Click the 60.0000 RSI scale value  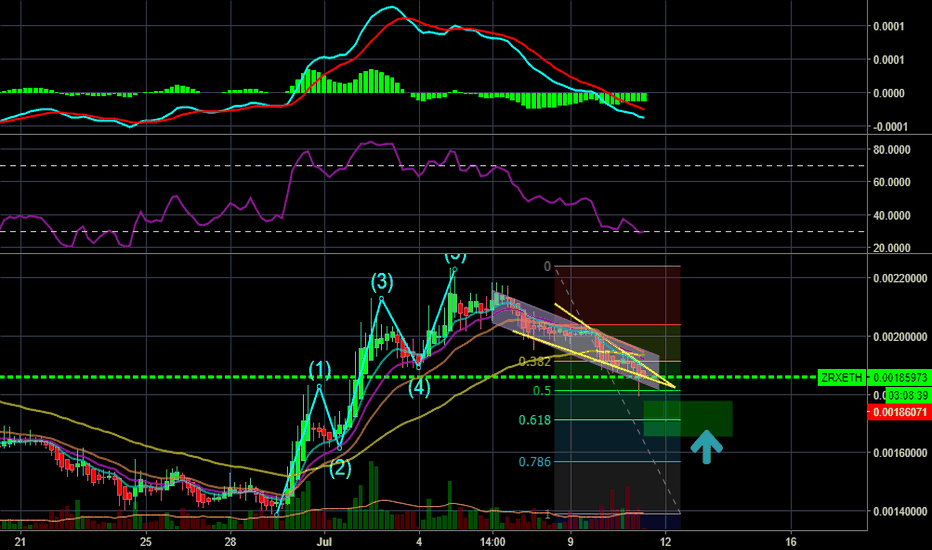892,182
